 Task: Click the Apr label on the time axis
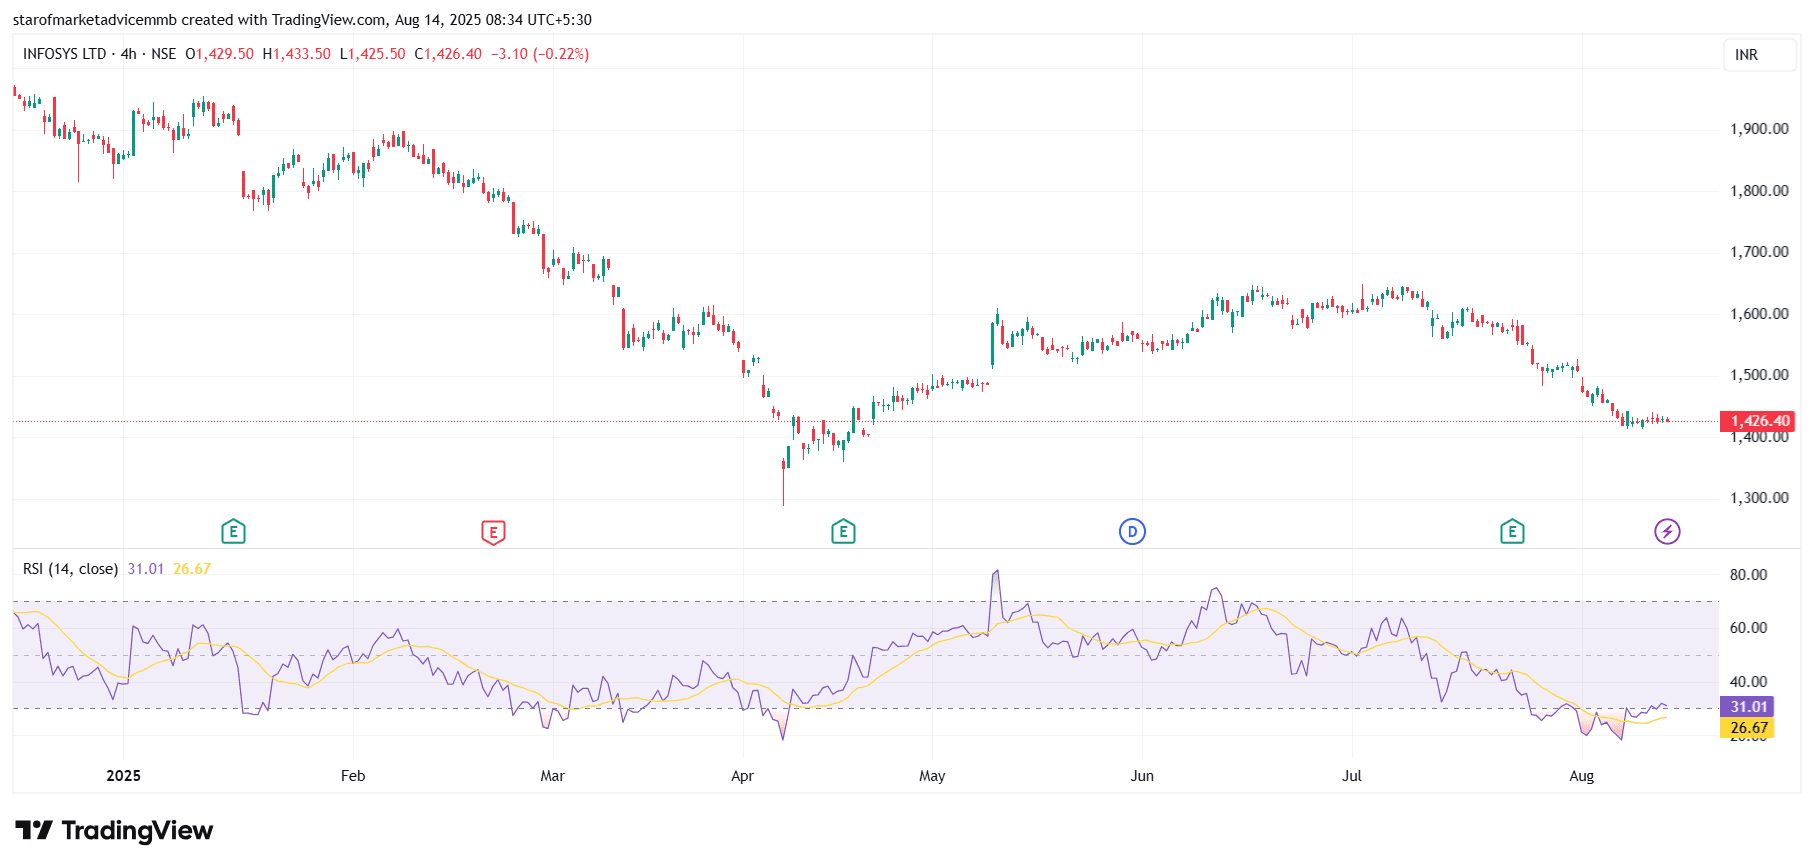coord(742,776)
